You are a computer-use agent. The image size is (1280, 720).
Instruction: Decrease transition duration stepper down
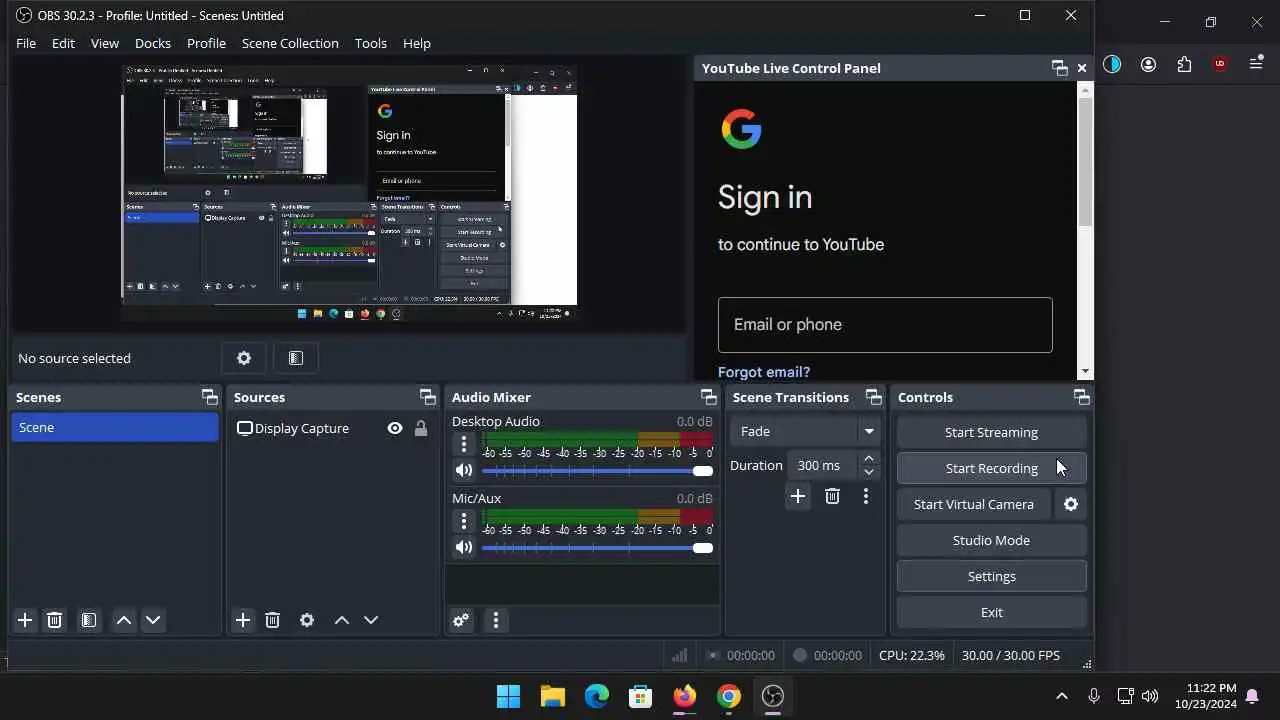[x=869, y=472]
